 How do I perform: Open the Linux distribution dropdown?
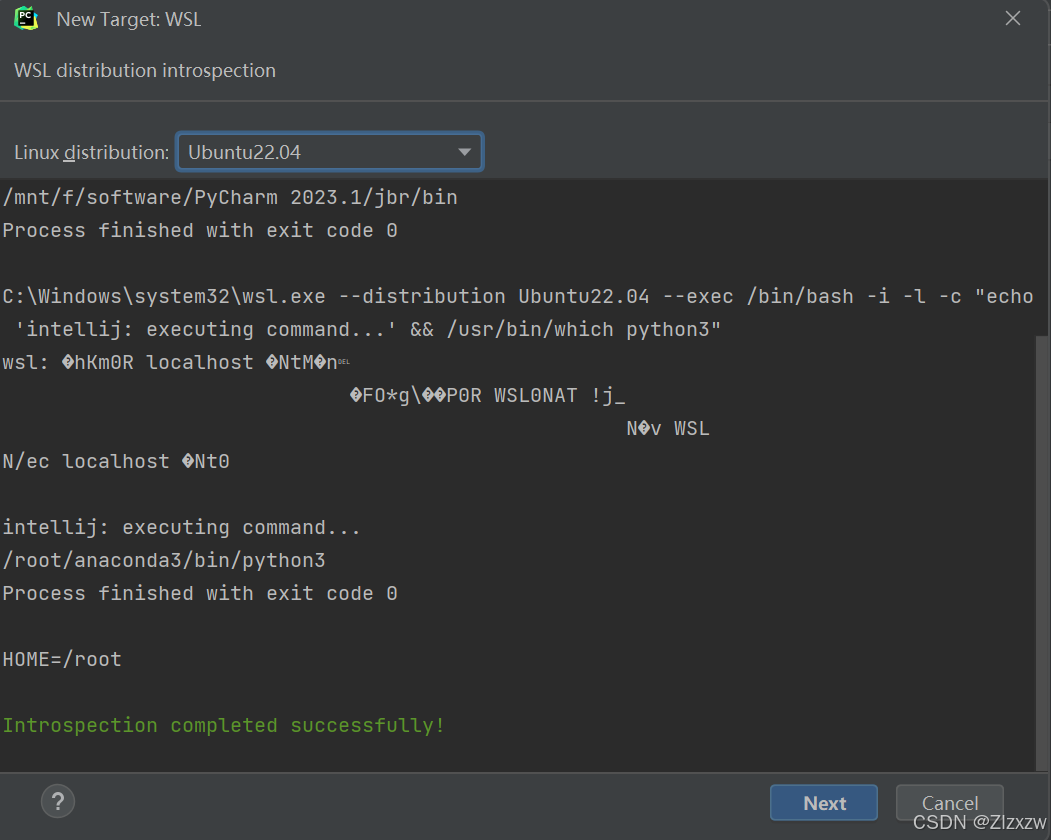click(328, 151)
